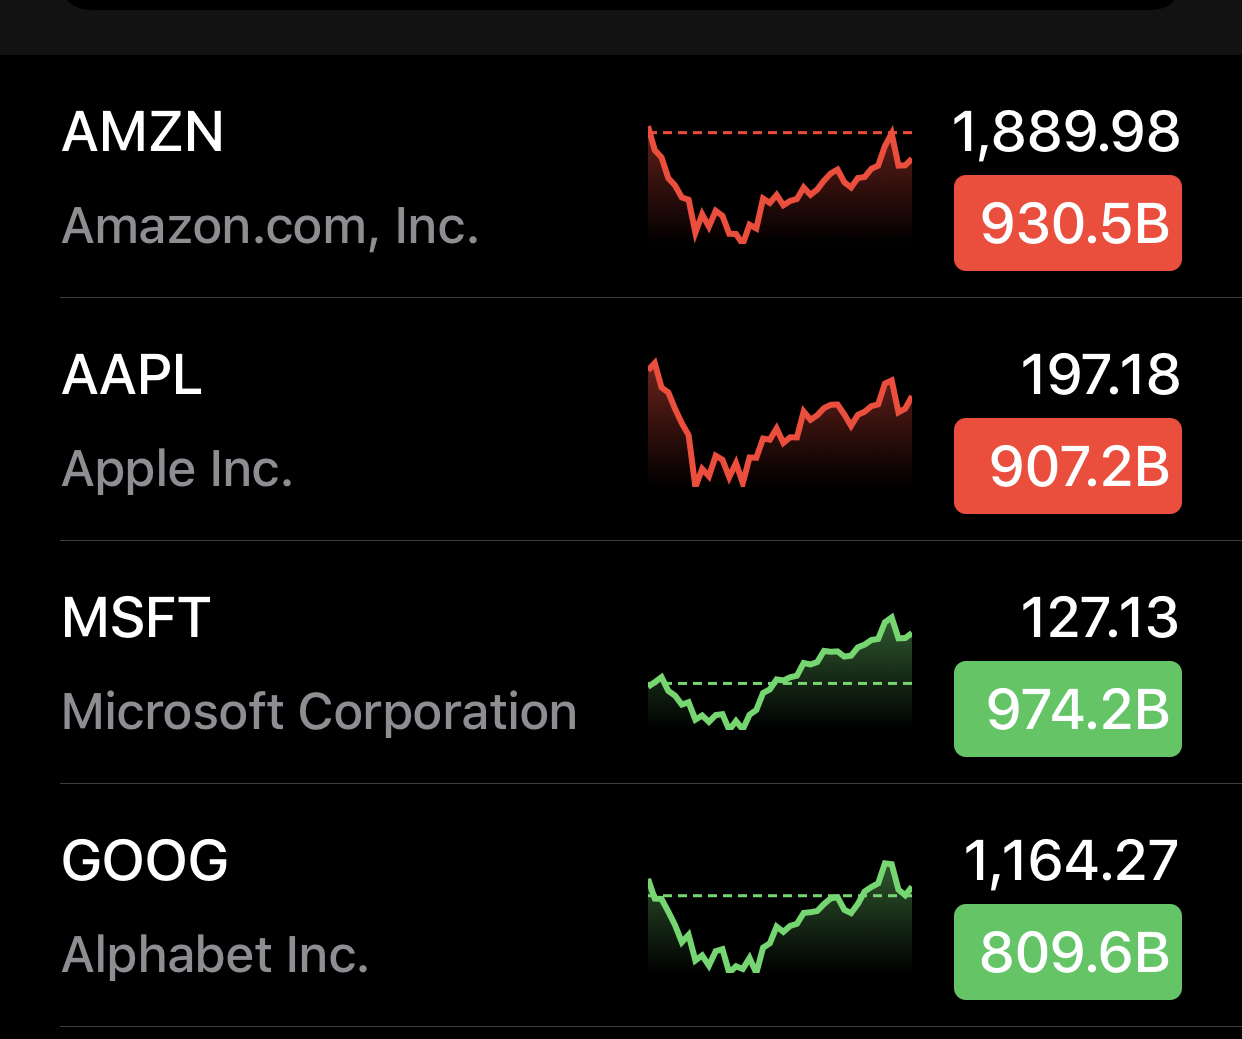Toggle the AMZN 930.5B market cap badge
The image size is (1242, 1039).
[1067, 223]
